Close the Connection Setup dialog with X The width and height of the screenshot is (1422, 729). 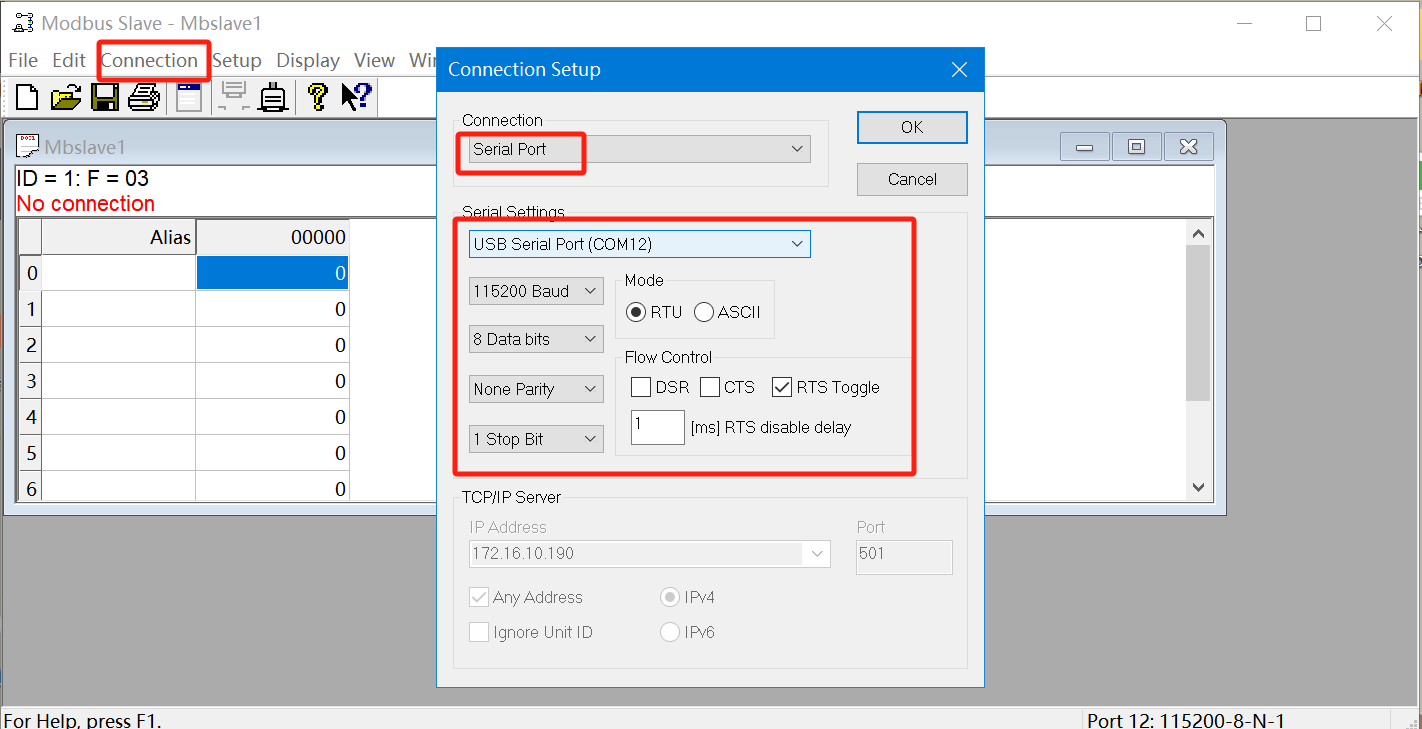pos(959,70)
